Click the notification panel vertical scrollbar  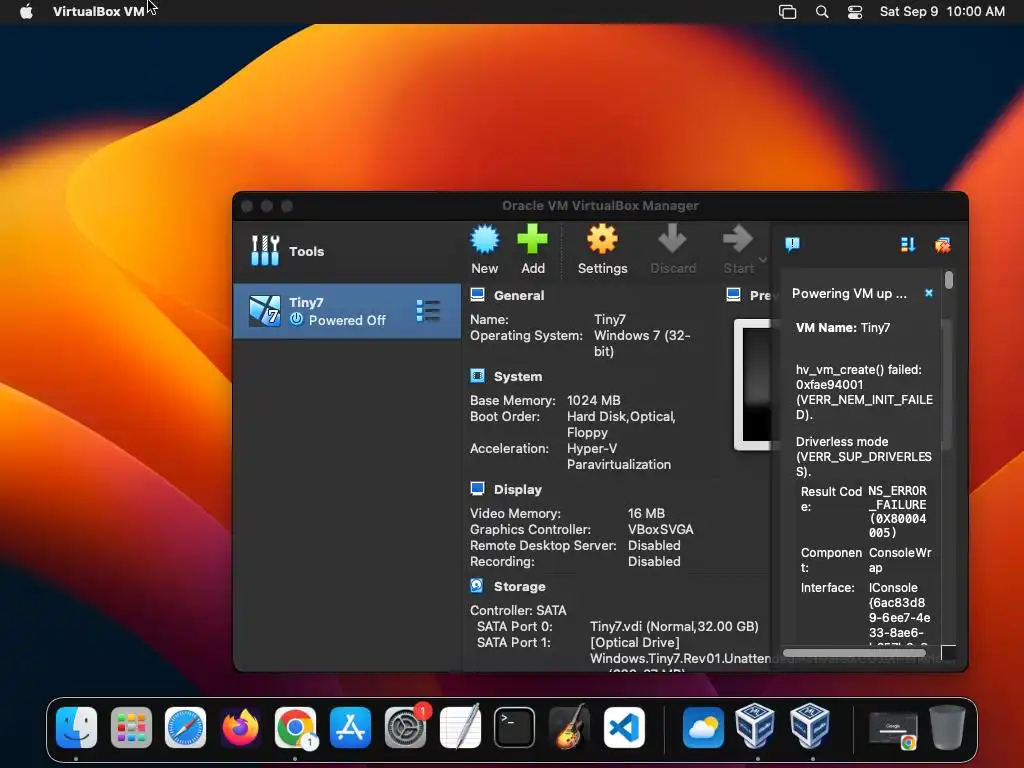948,280
